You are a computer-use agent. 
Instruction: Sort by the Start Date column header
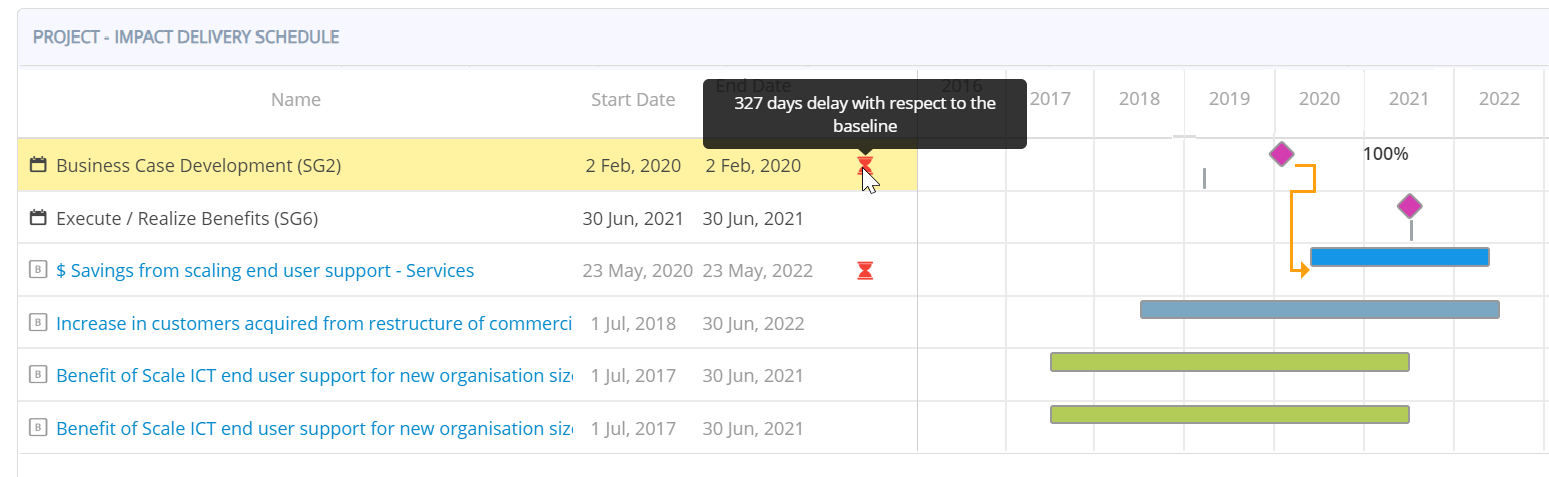633,99
